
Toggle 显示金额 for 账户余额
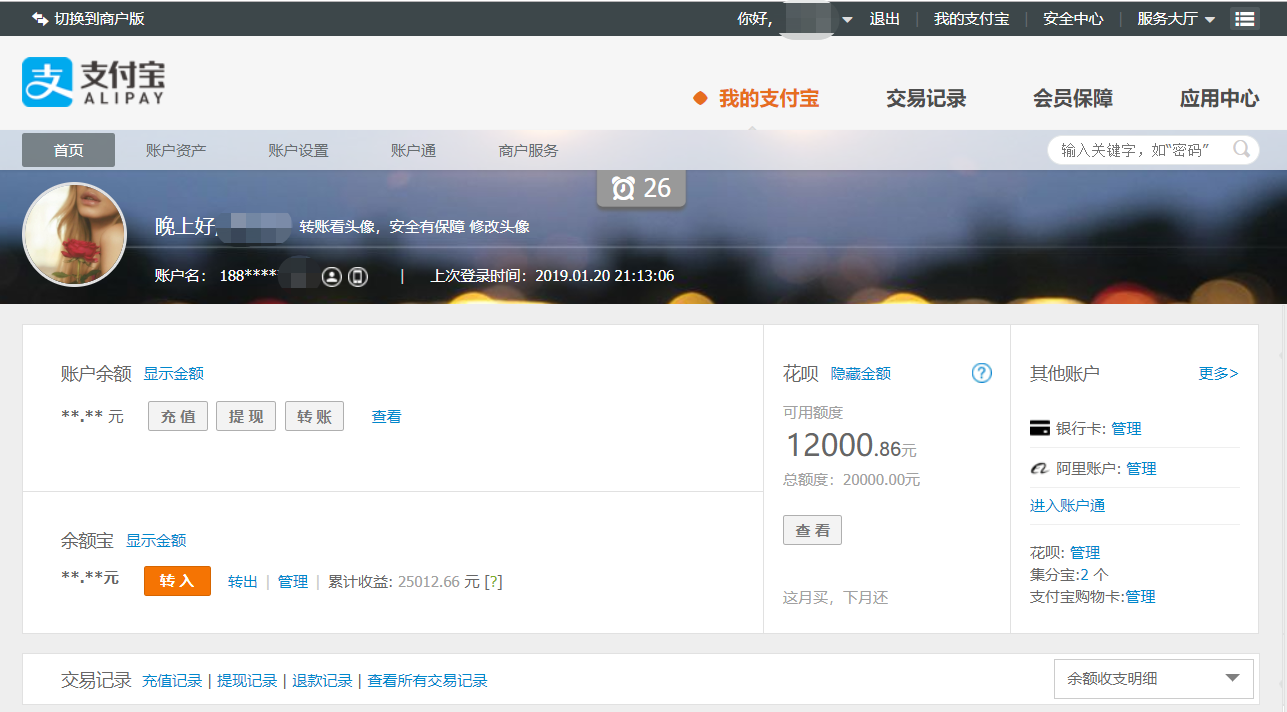coord(174,373)
